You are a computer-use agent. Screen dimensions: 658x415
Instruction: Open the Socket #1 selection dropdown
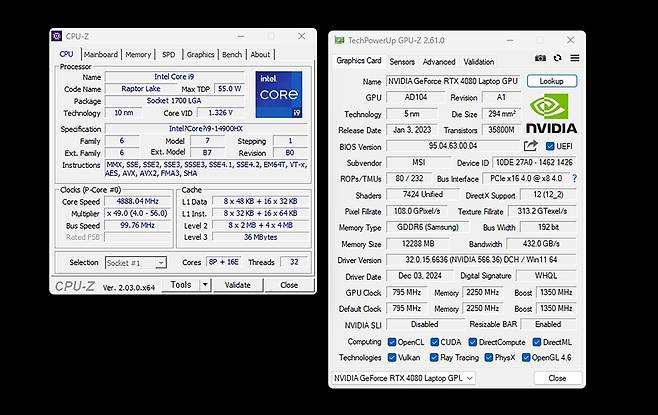(136, 263)
